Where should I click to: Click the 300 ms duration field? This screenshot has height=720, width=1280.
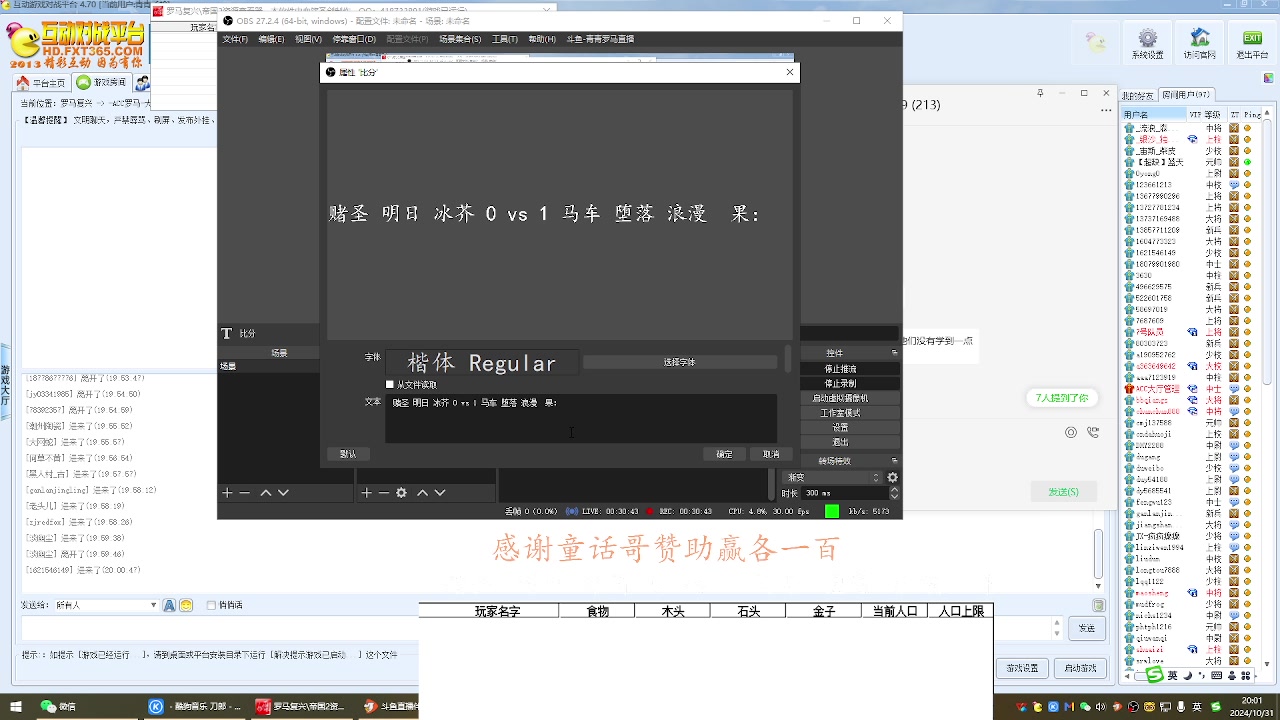tap(845, 493)
